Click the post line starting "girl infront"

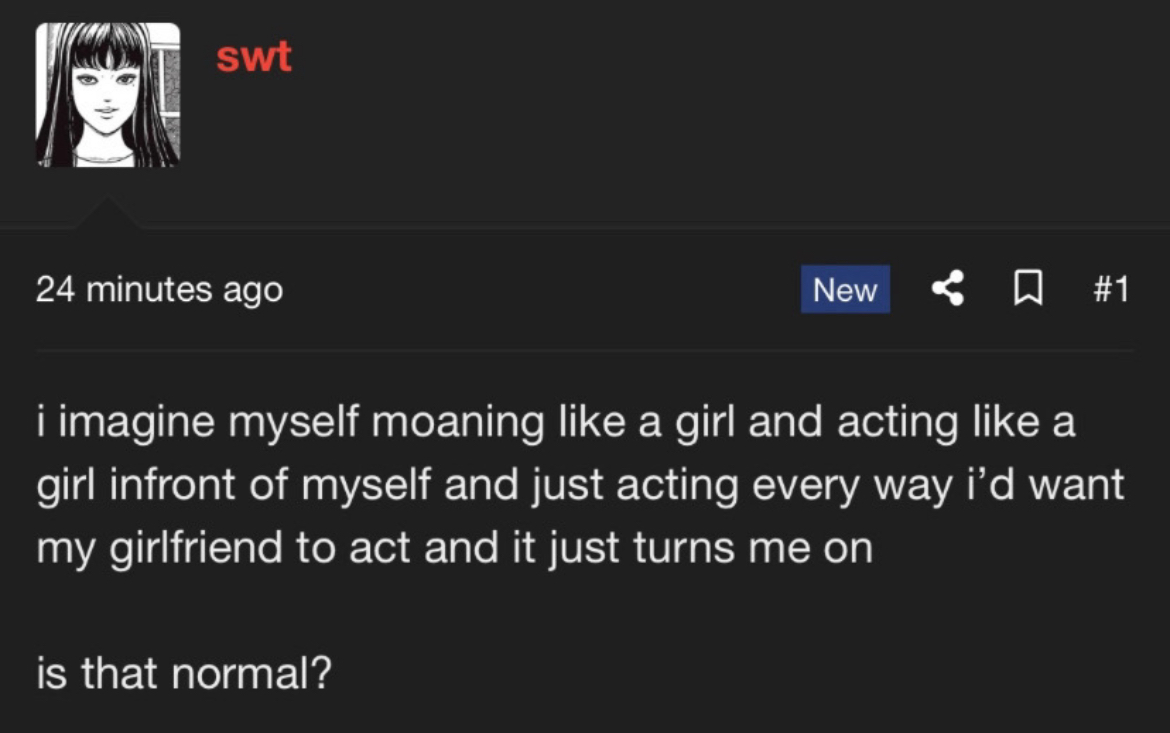pyautogui.click(x=580, y=485)
